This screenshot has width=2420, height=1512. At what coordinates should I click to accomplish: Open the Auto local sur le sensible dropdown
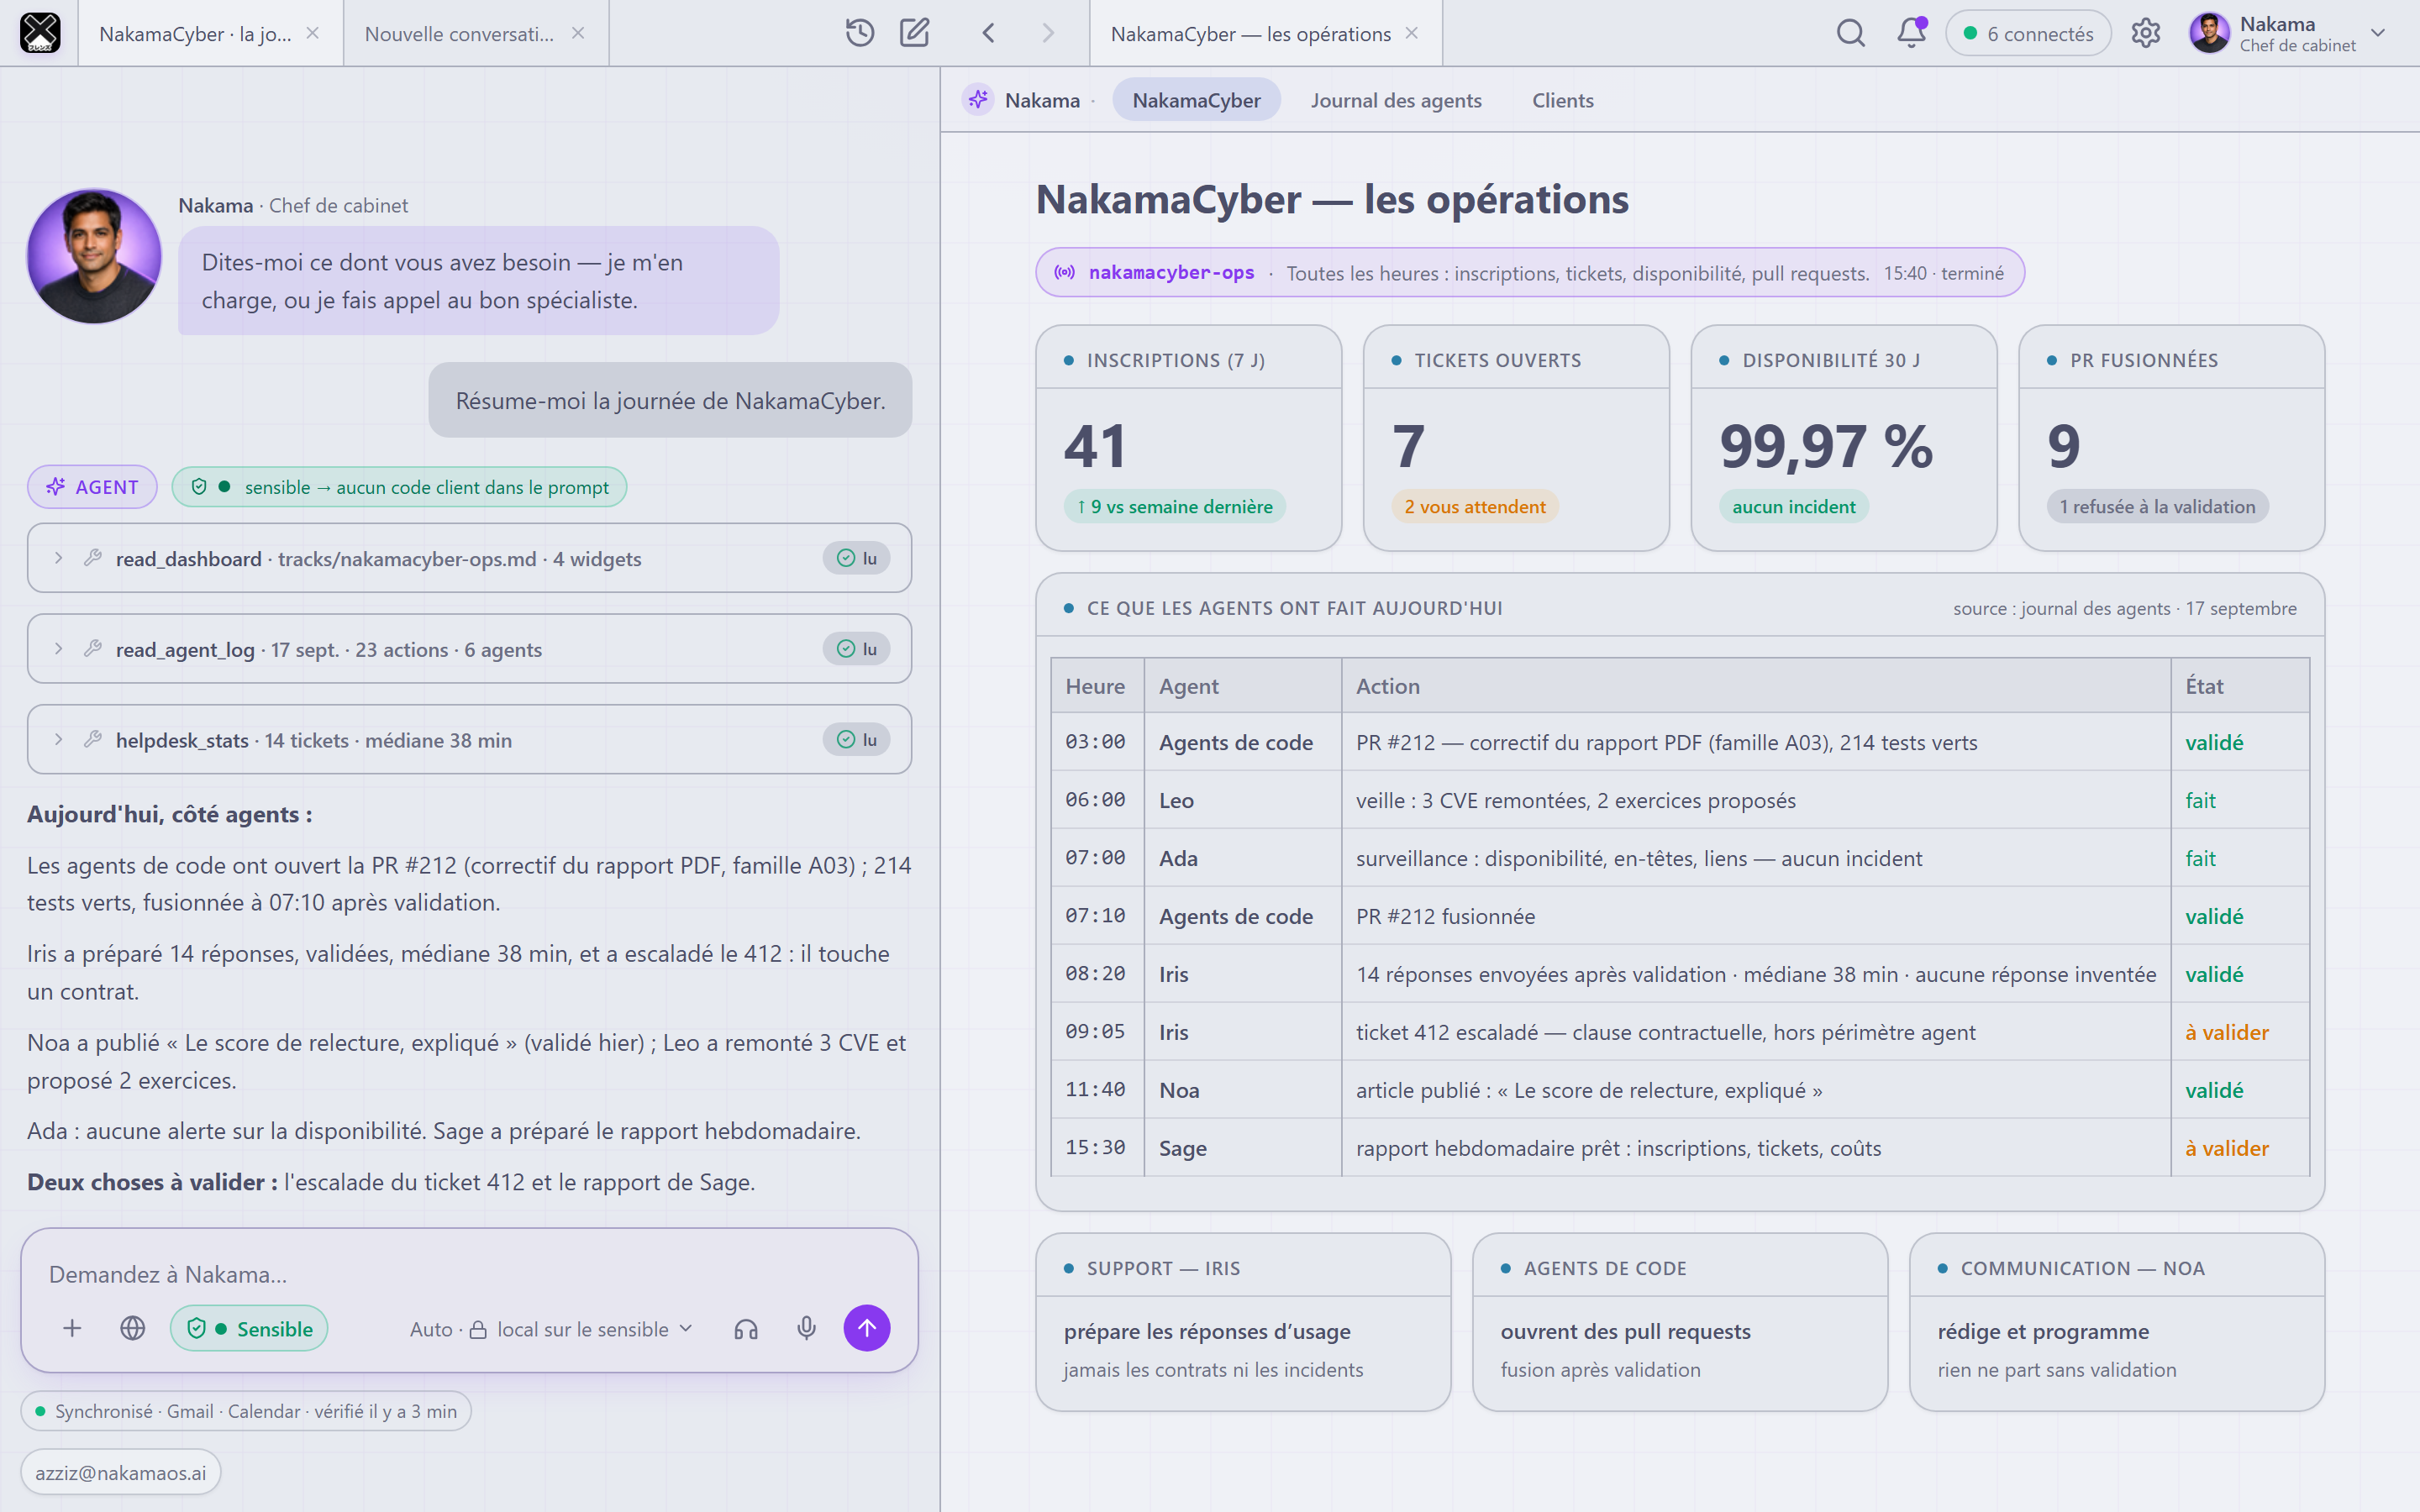pyautogui.click(x=551, y=1328)
